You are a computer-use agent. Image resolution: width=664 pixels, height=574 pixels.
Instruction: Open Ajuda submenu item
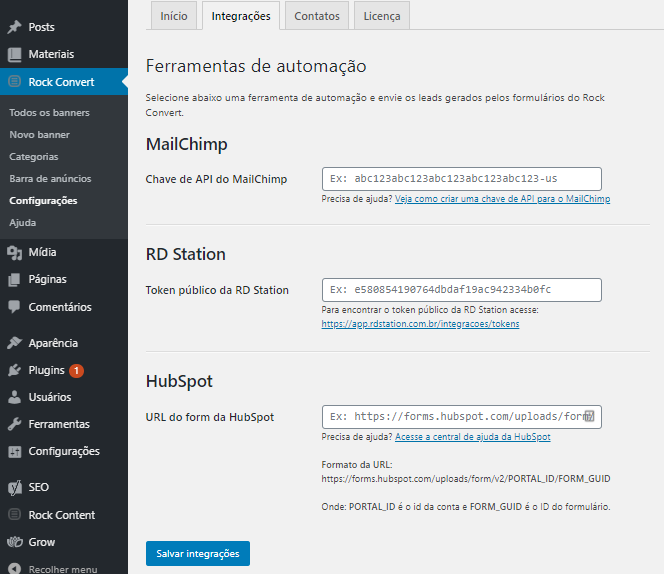pyautogui.click(x=22, y=223)
